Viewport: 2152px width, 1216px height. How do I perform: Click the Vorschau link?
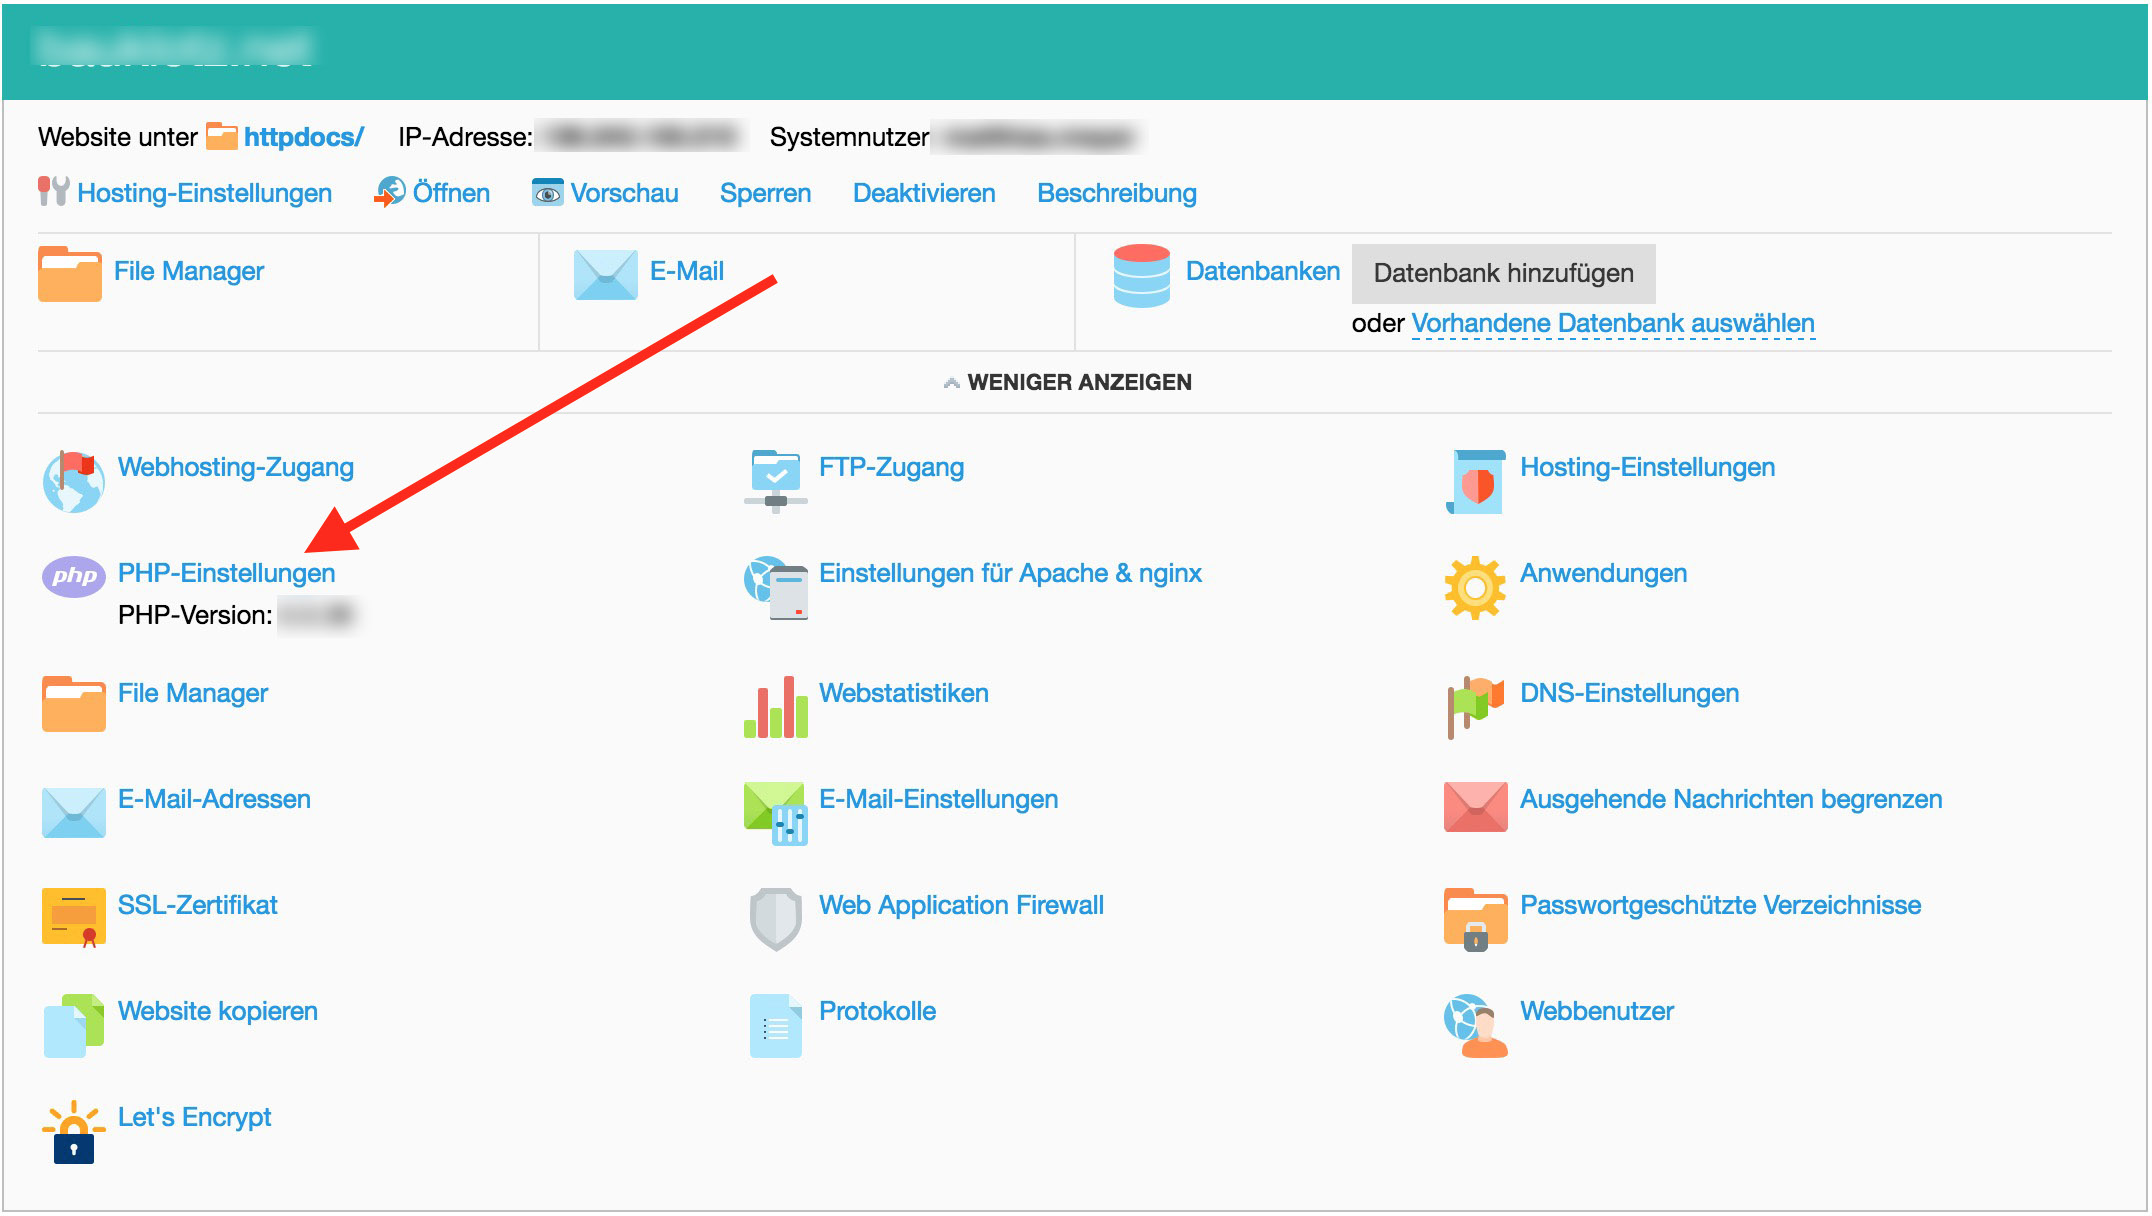coord(625,193)
